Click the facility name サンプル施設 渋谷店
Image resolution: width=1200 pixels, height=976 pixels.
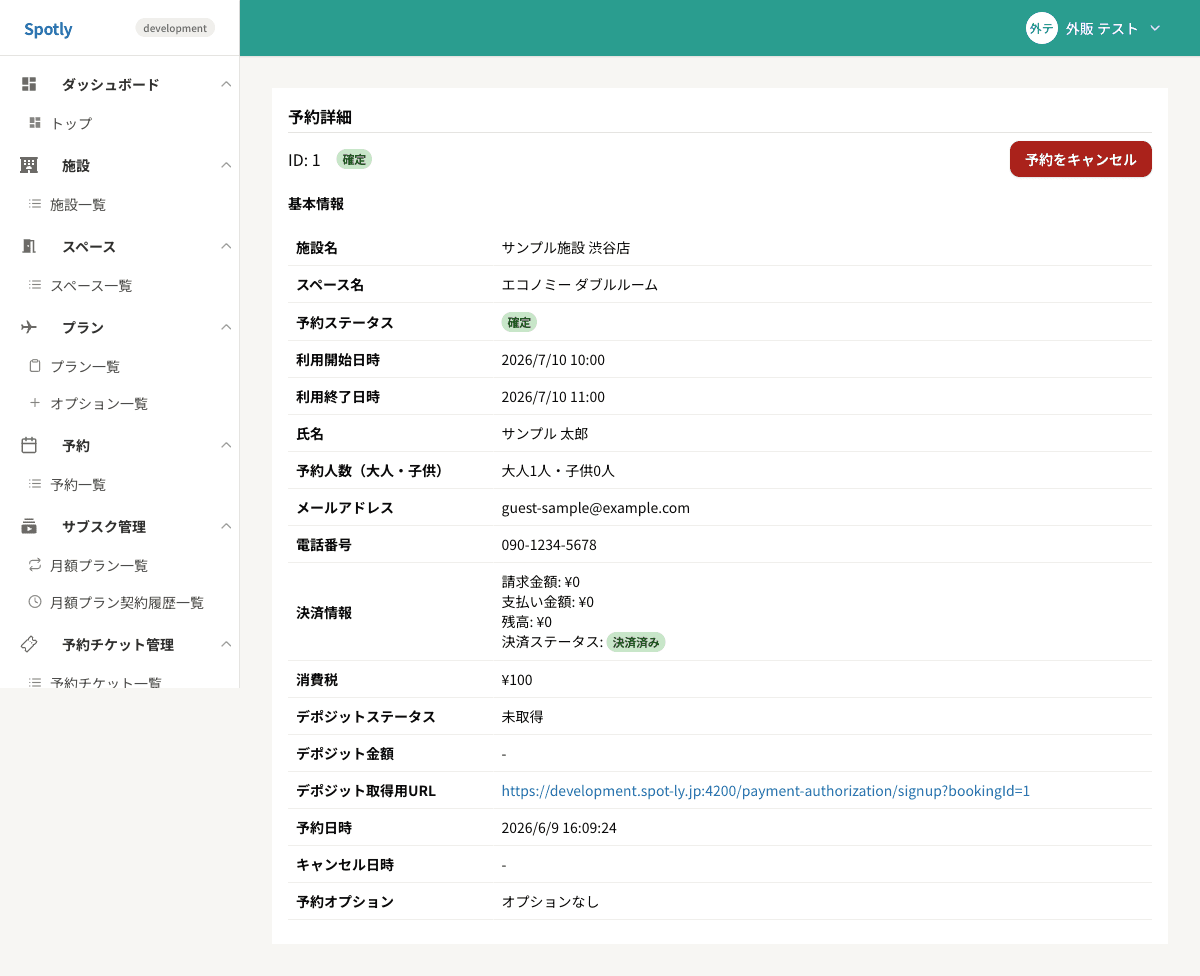566,248
